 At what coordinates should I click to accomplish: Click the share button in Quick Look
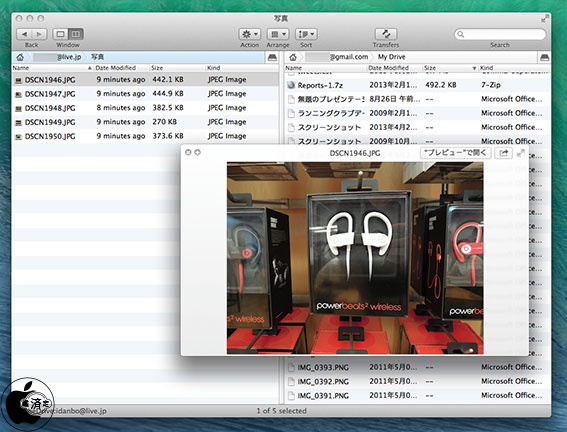504,153
